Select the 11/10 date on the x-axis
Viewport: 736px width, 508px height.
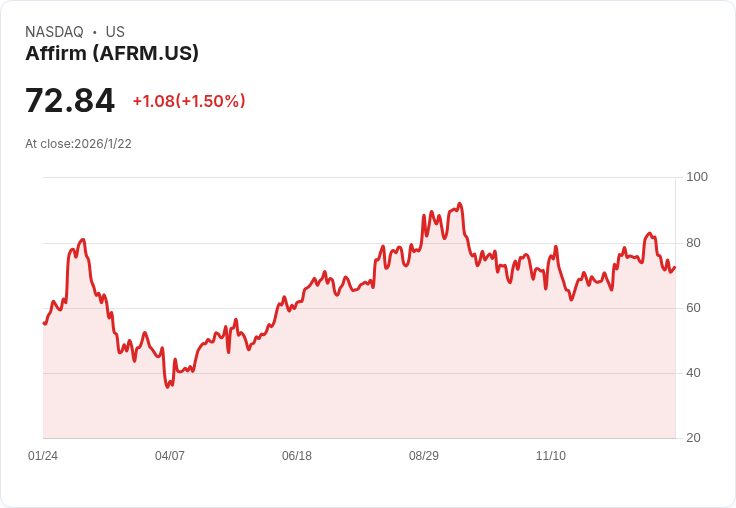(551, 456)
